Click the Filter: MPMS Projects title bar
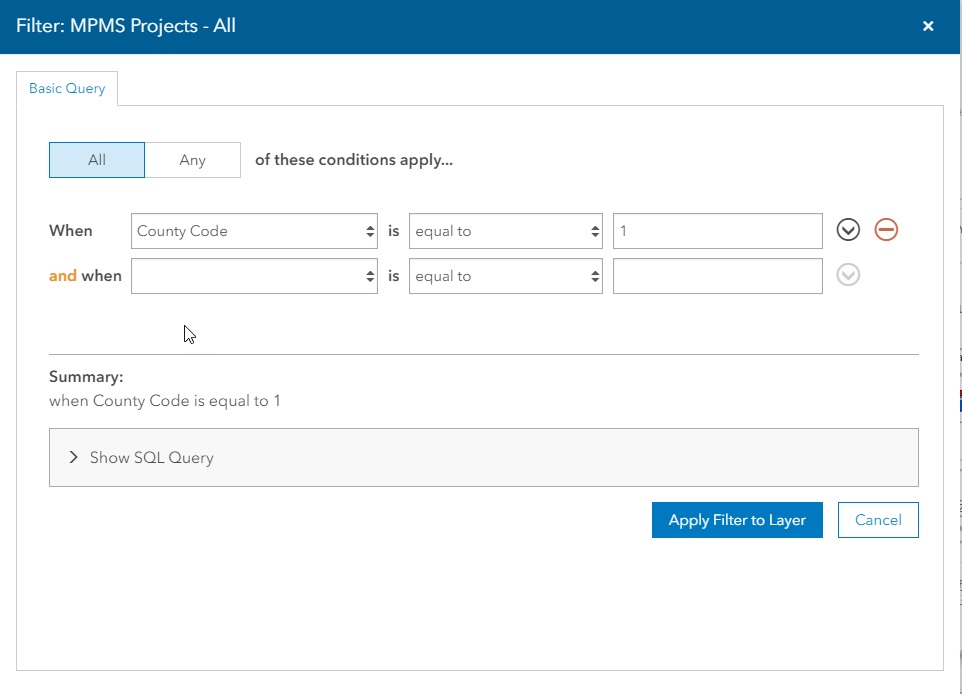Image resolution: width=962 pixels, height=694 pixels. (x=480, y=26)
